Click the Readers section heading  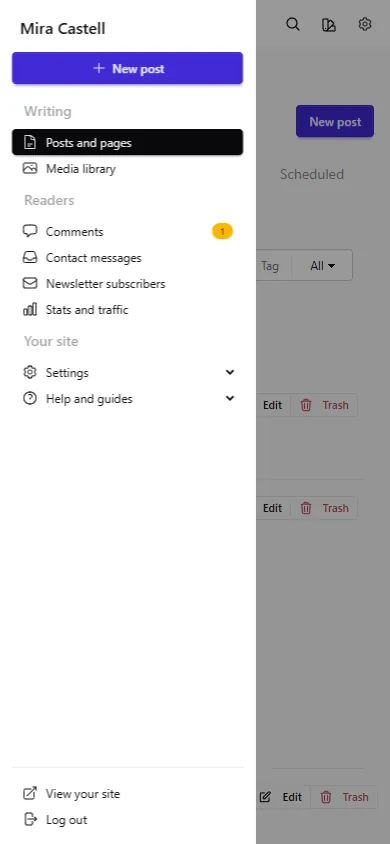tap(49, 201)
